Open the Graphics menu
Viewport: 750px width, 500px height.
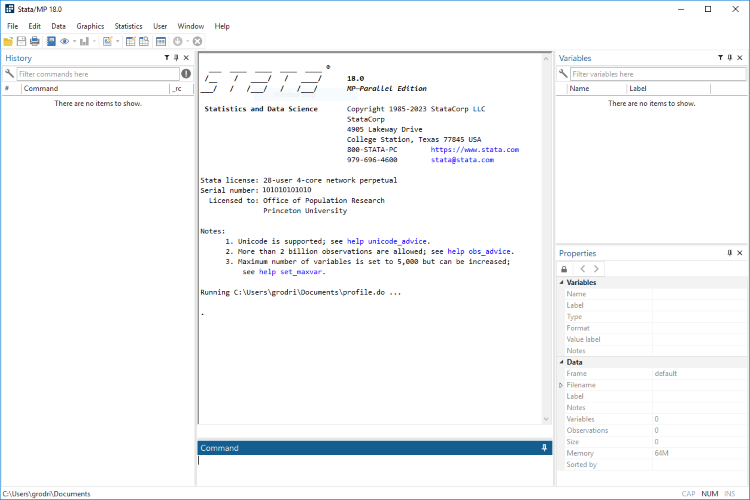90,26
